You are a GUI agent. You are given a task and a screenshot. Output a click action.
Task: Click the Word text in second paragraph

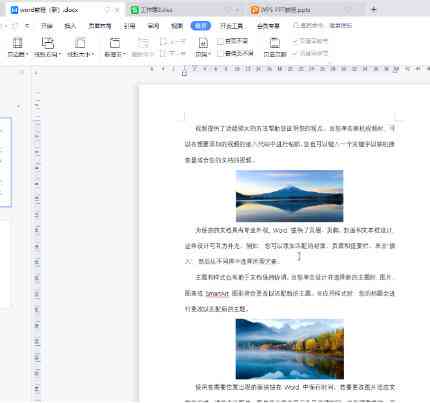pos(280,230)
